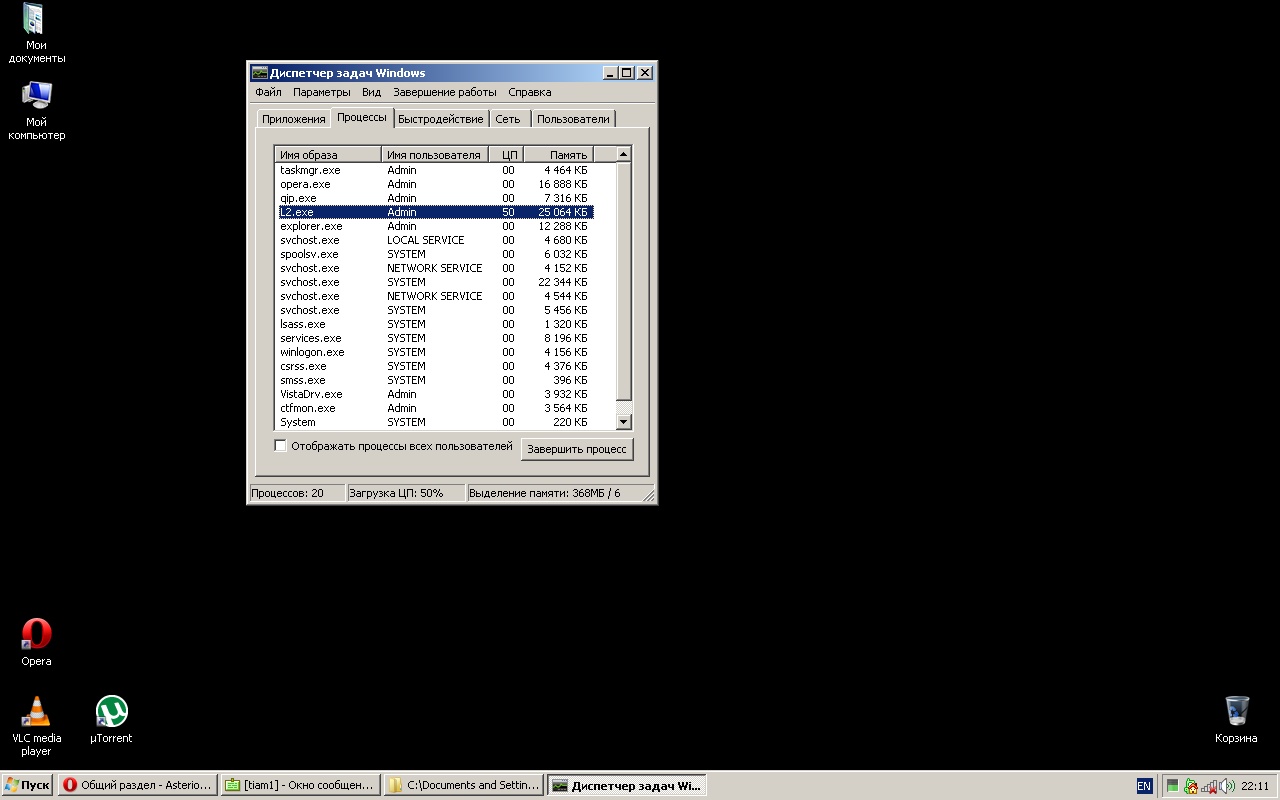Select the opera.exe process row

click(434, 184)
